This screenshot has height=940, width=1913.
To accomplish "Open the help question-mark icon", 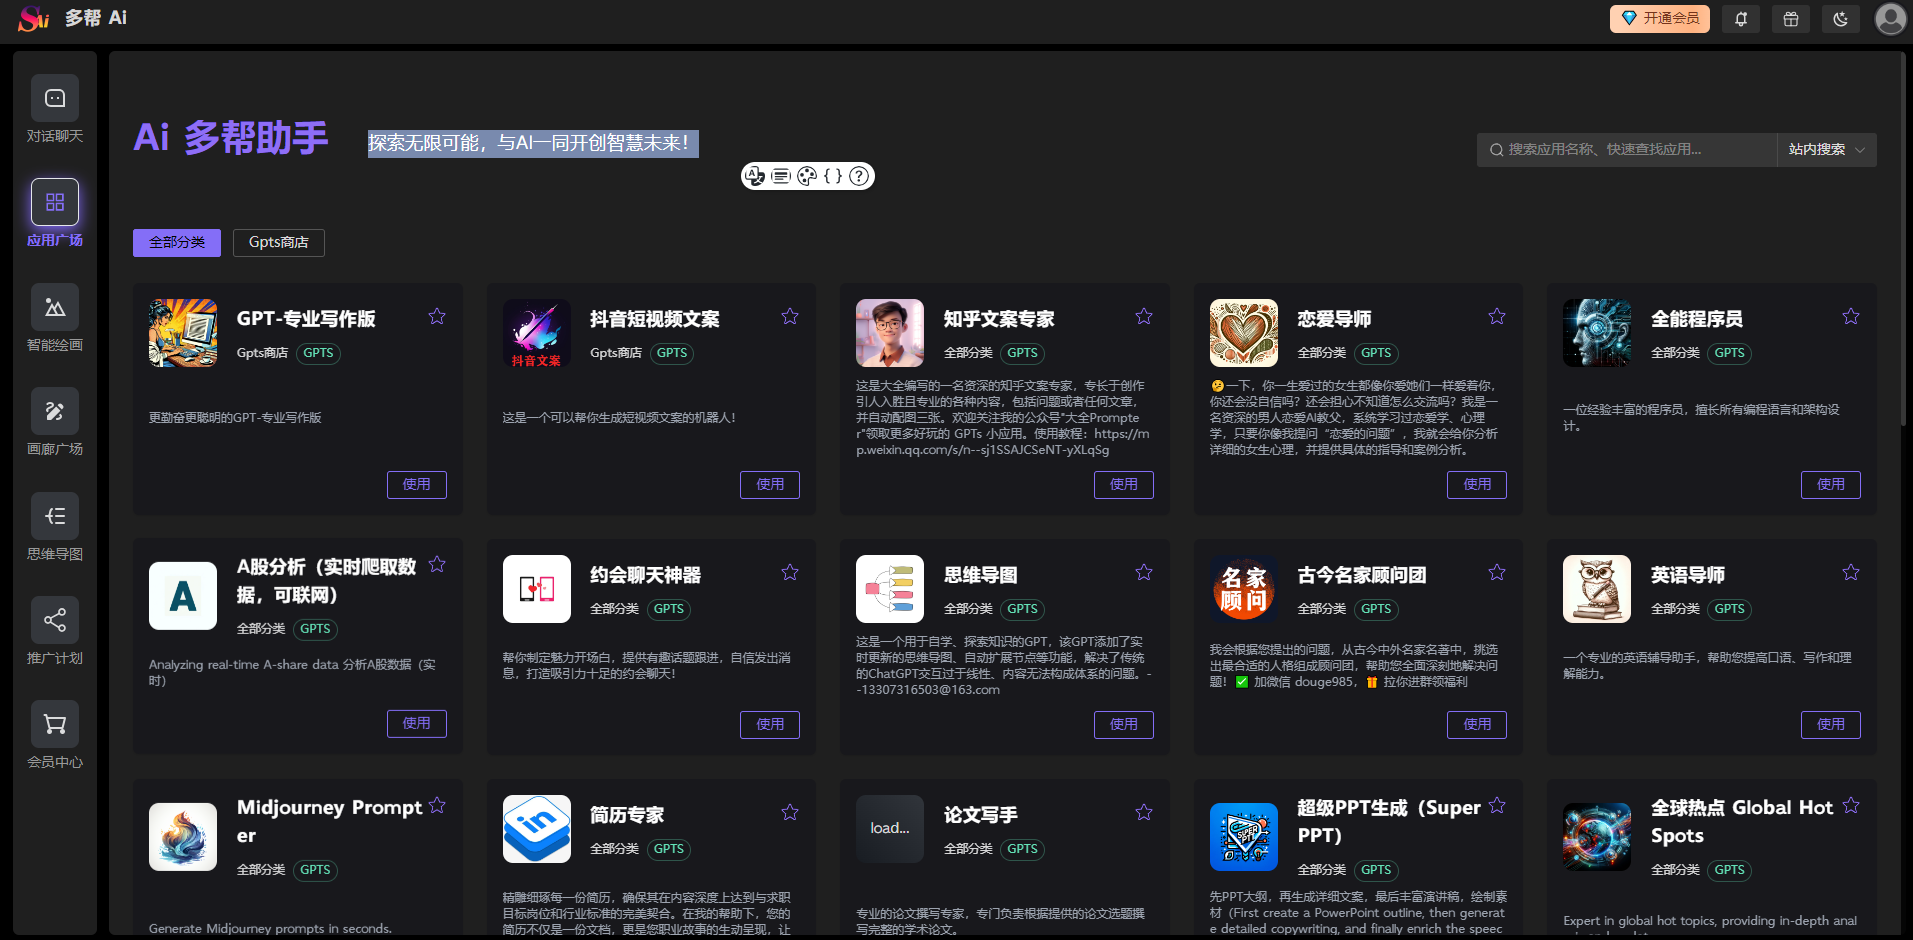I will 858,176.
